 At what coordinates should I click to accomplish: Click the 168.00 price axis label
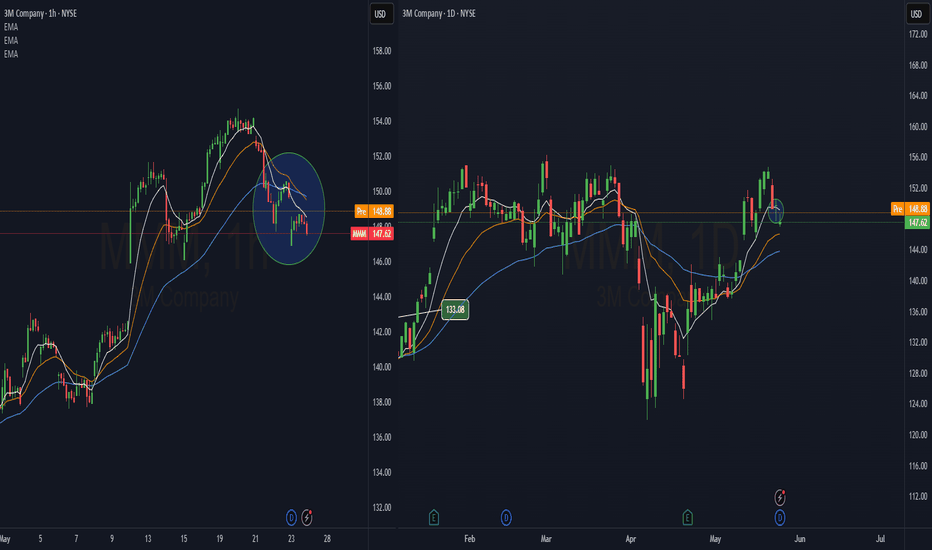click(x=918, y=65)
